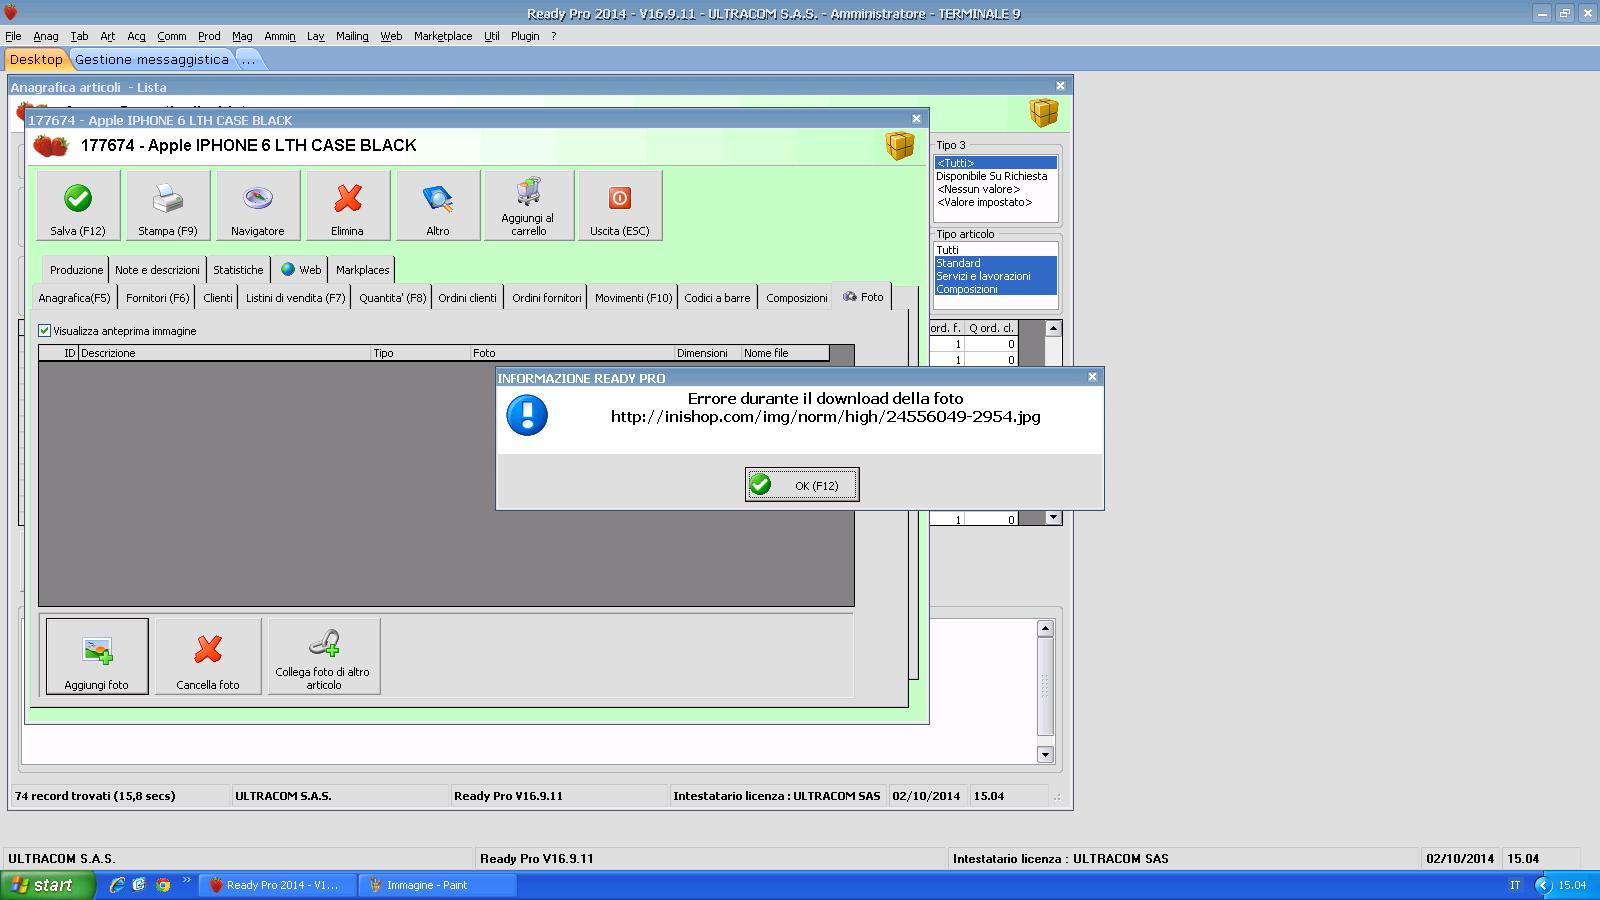Open the File menu

13,36
